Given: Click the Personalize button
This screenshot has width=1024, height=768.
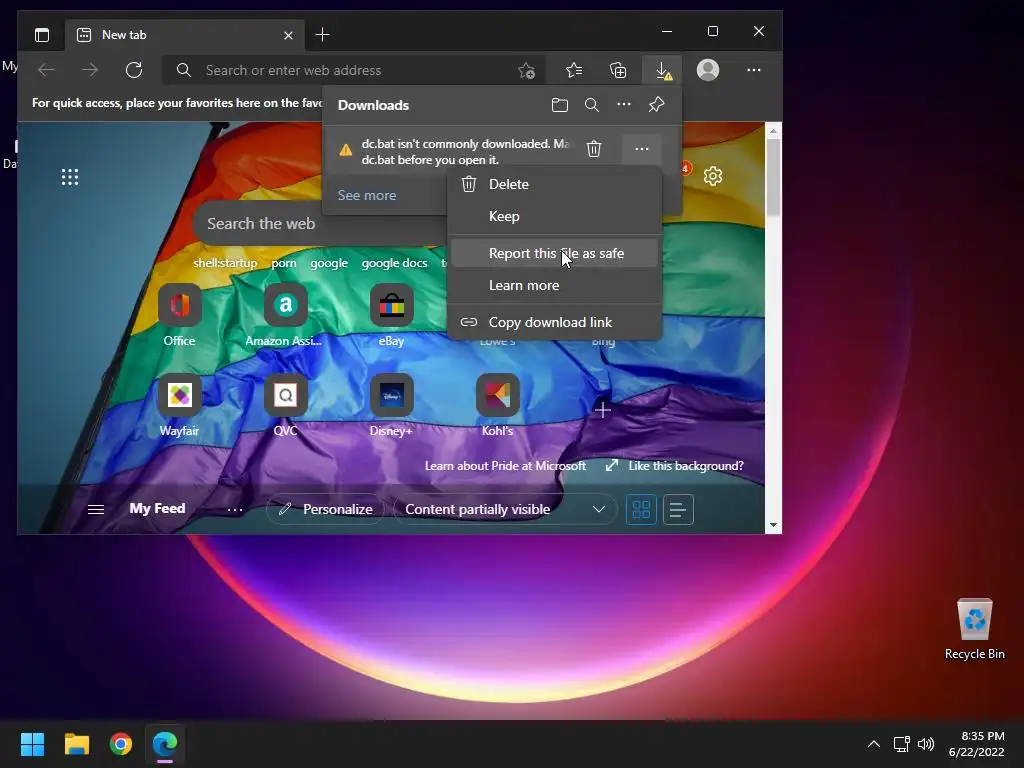Looking at the screenshot, I should click(x=327, y=509).
